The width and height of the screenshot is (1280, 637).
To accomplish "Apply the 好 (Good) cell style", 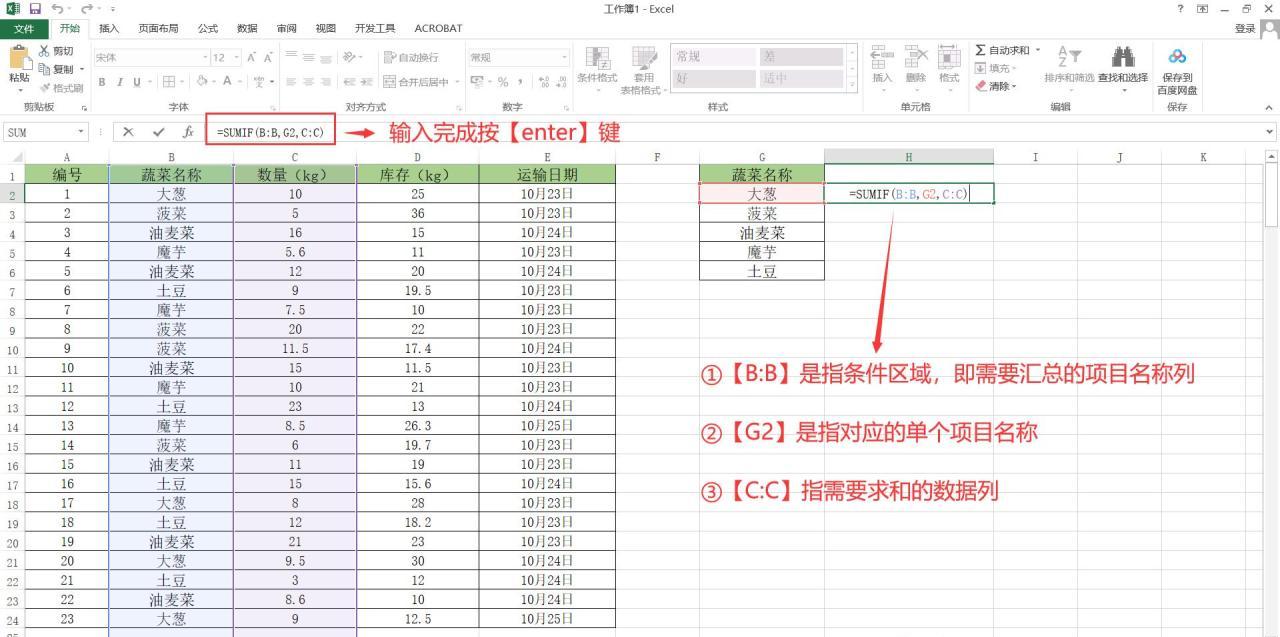I will [714, 78].
